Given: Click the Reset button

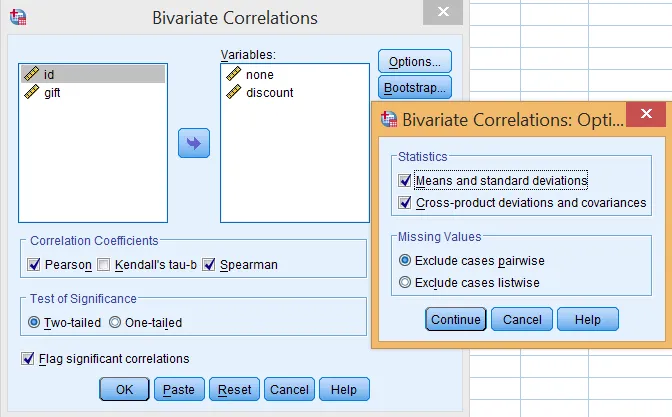Looking at the screenshot, I should point(234,389).
